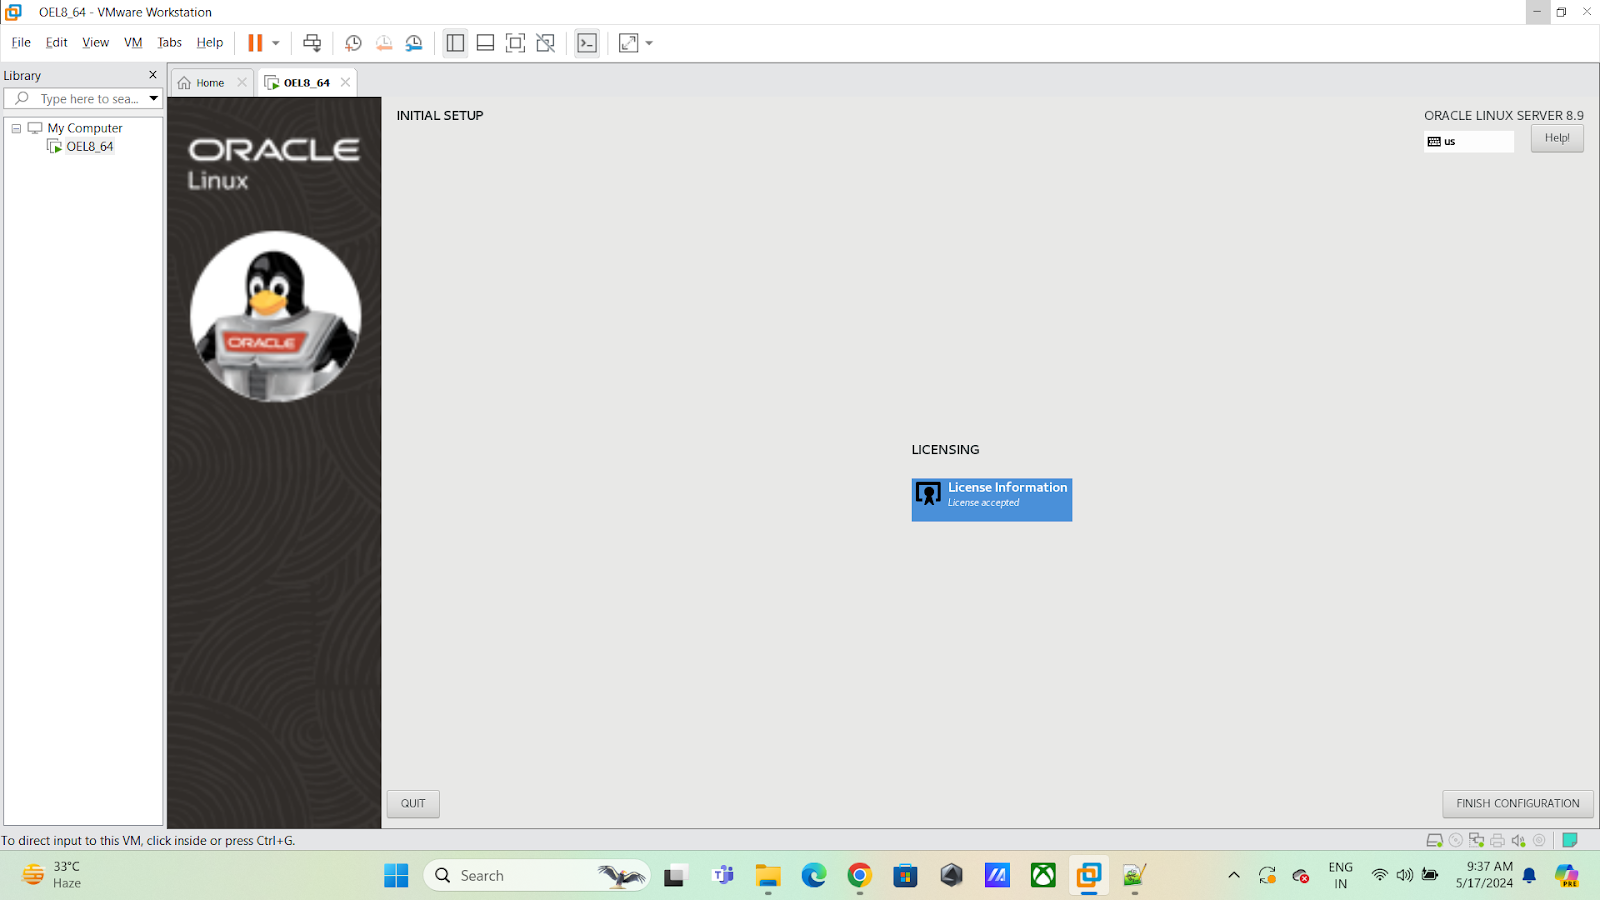Open Microsoft Store from taskbar
This screenshot has height=900, width=1600.
(906, 876)
